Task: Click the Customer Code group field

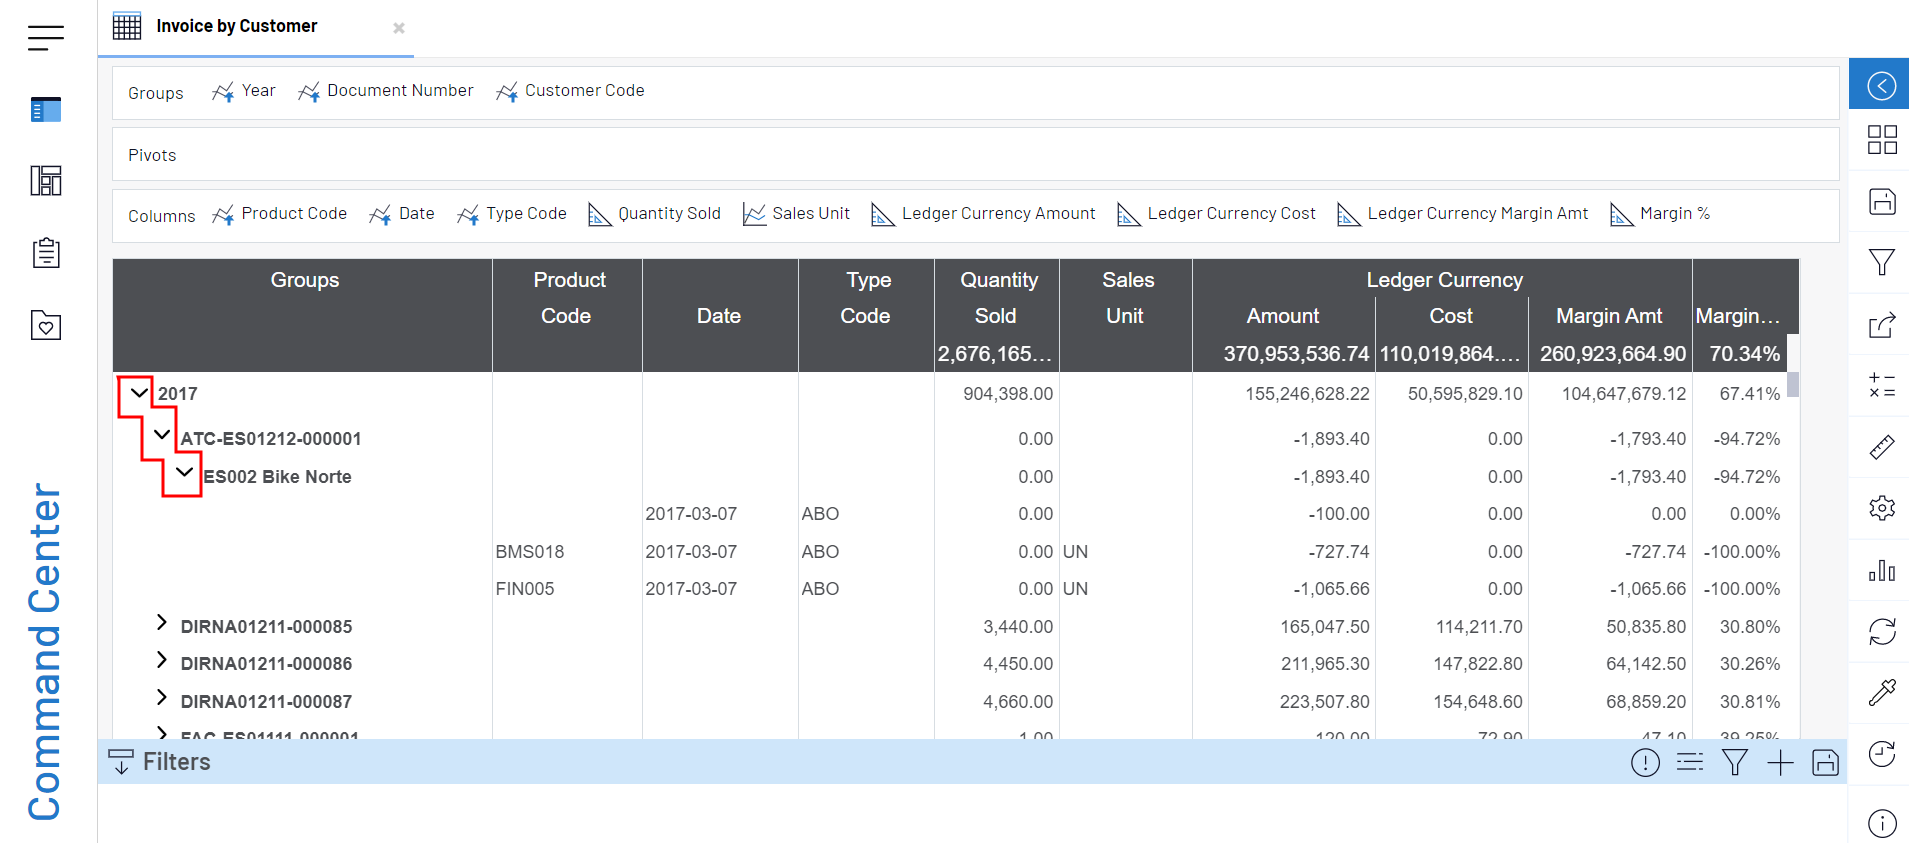Action: point(583,91)
